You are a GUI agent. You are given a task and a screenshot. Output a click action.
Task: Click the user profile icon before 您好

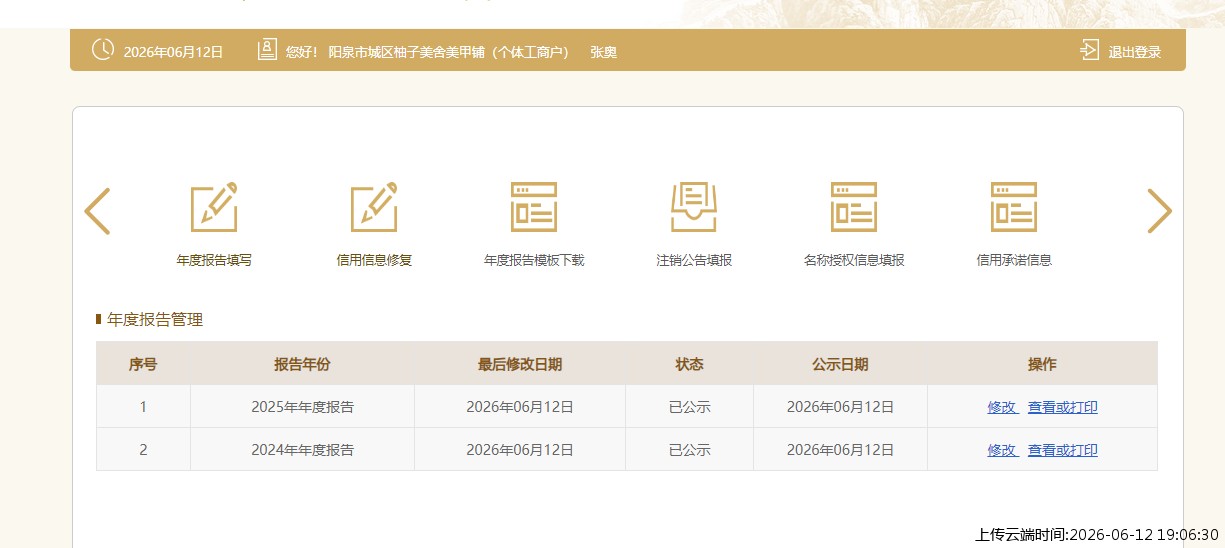tap(267, 50)
